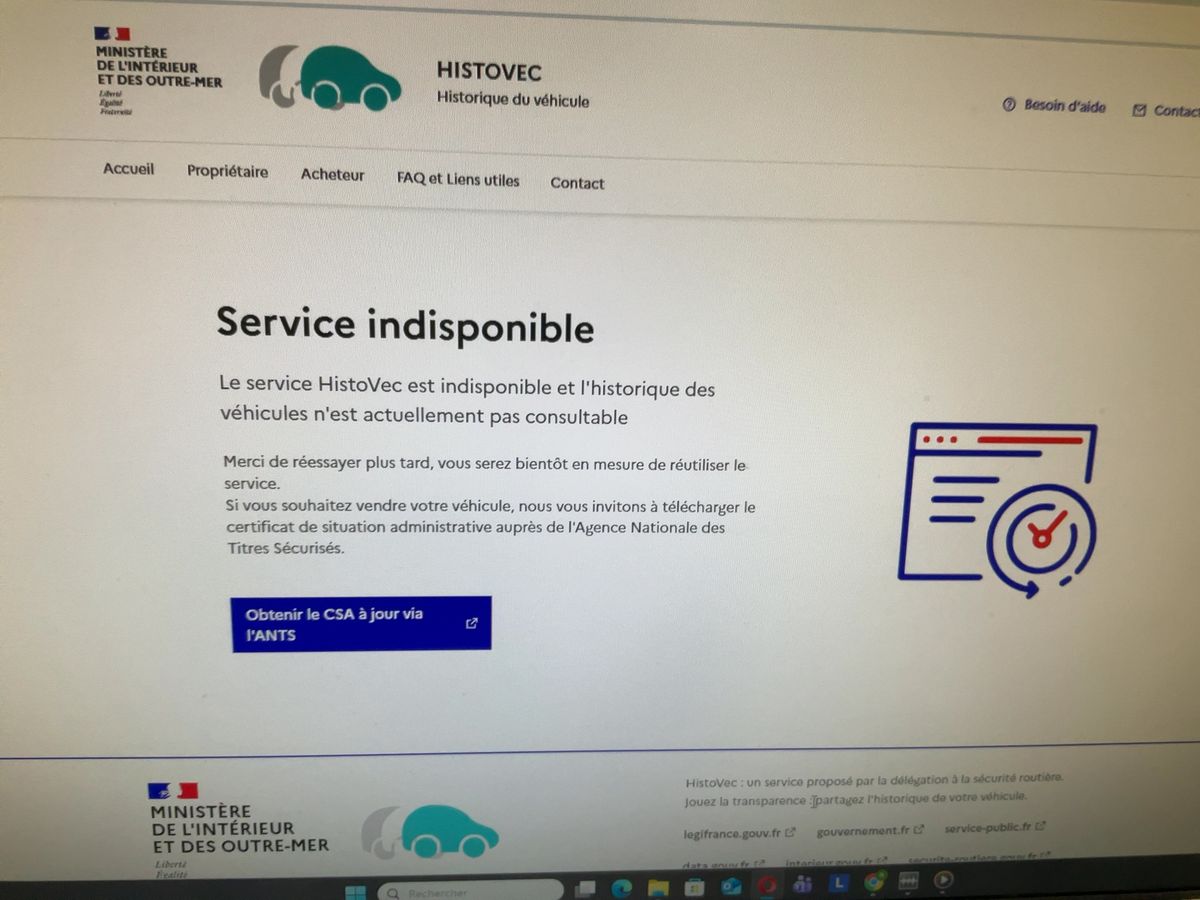Click the footer HistoVec car logo
This screenshot has width=1200, height=900.
[430, 832]
